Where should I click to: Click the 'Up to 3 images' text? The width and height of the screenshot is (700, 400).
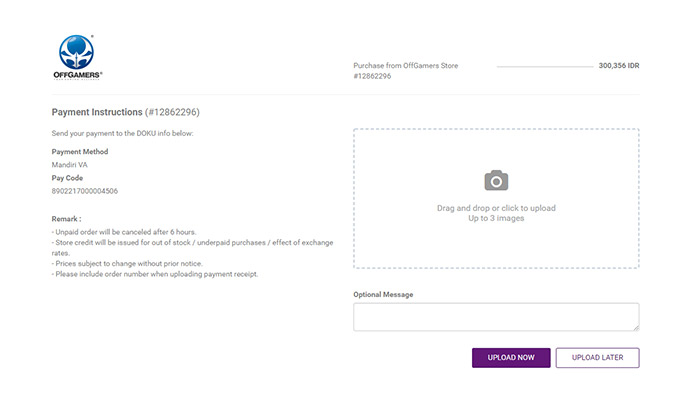point(496,218)
